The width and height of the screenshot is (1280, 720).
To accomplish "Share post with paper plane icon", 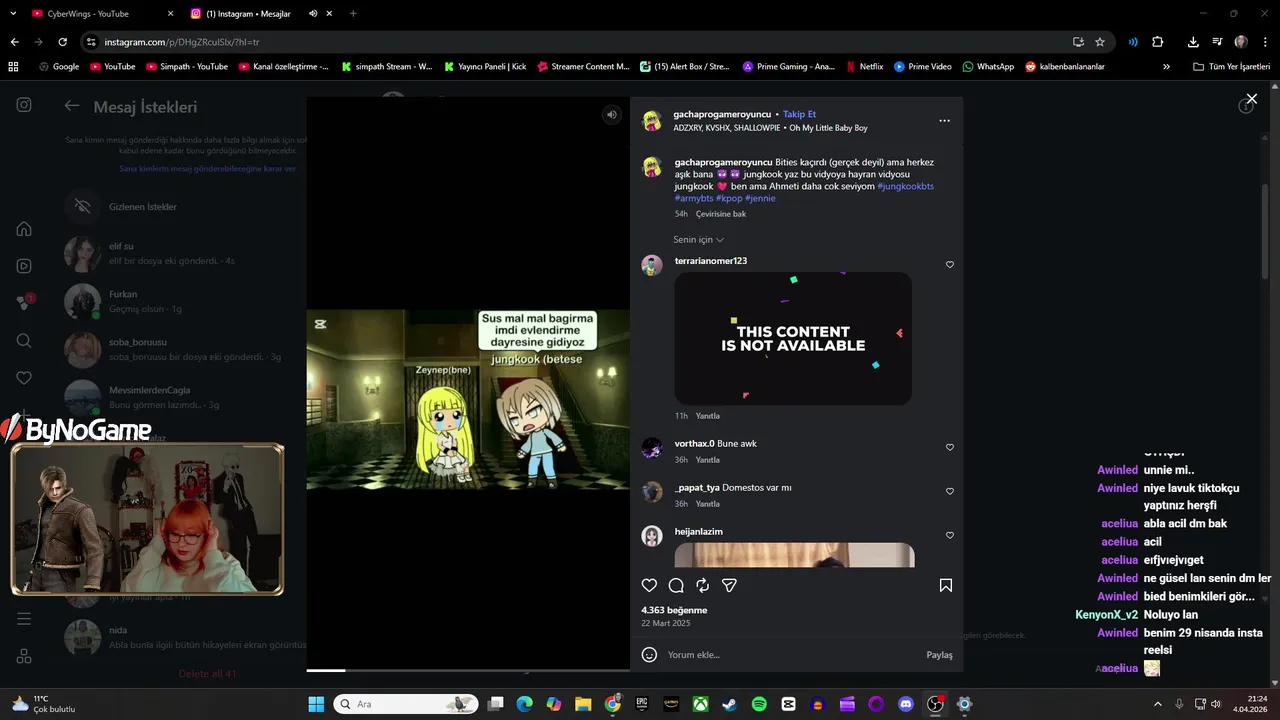I will point(730,586).
